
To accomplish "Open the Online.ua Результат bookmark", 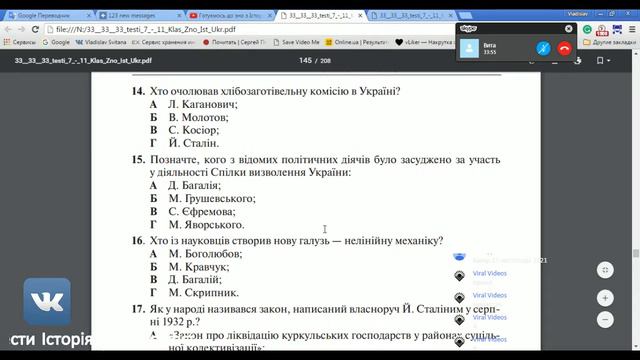I will 356,42.
